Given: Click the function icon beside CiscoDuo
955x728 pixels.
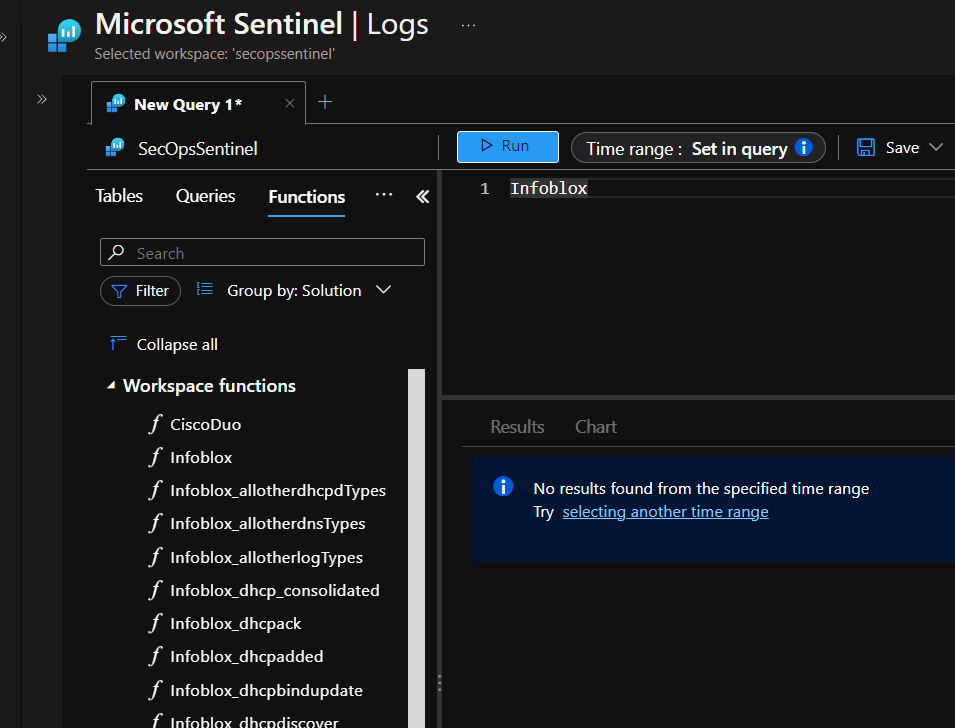Looking at the screenshot, I should pyautogui.click(x=155, y=423).
